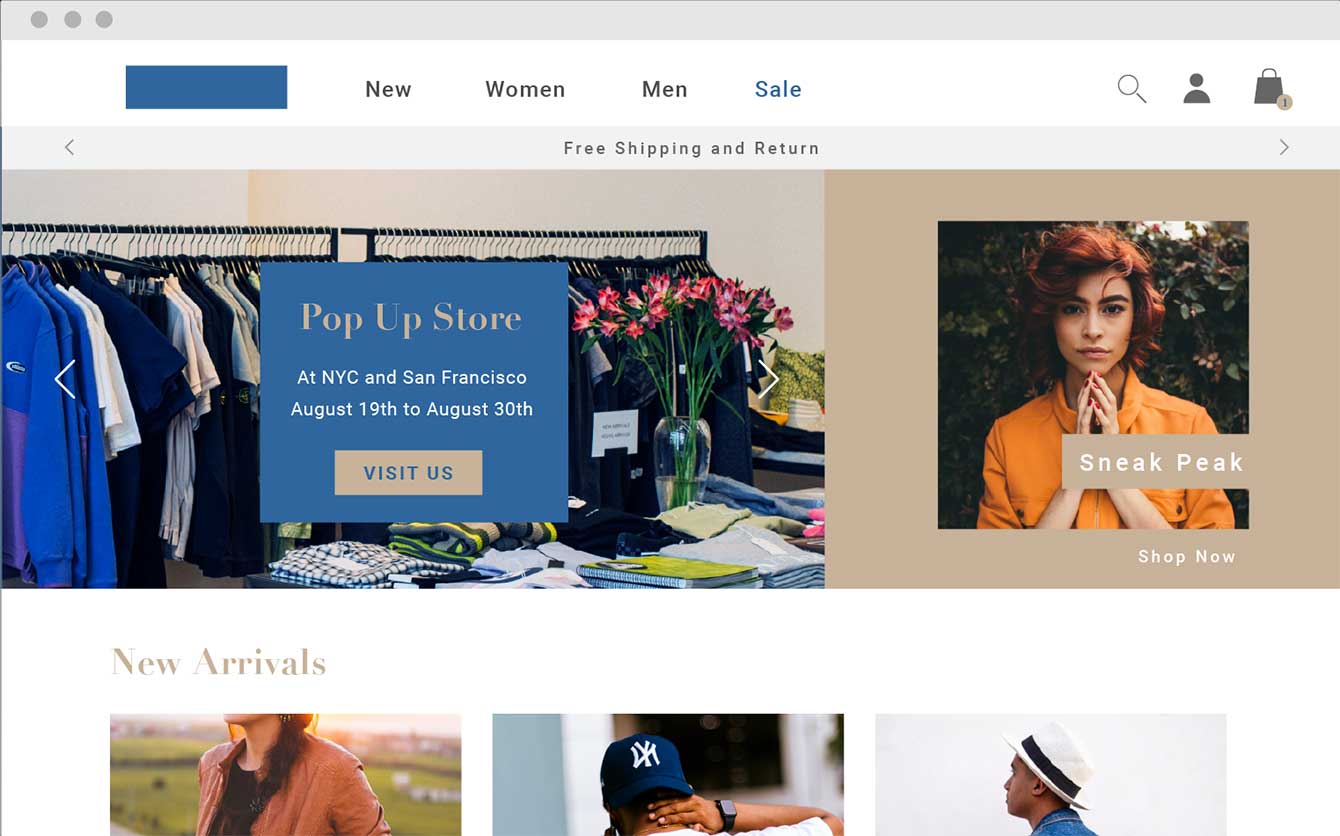Open the New menu item
The width and height of the screenshot is (1340, 836).
(x=388, y=90)
